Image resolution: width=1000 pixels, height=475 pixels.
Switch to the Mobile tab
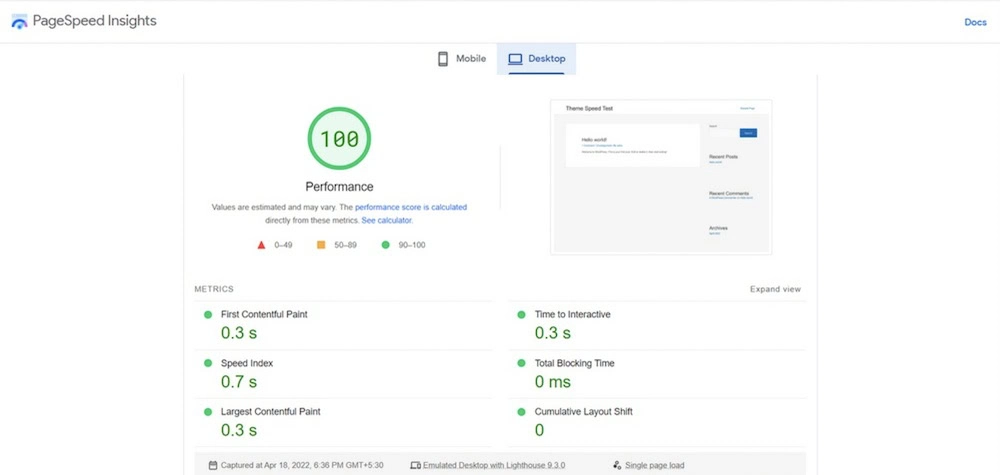click(x=461, y=59)
